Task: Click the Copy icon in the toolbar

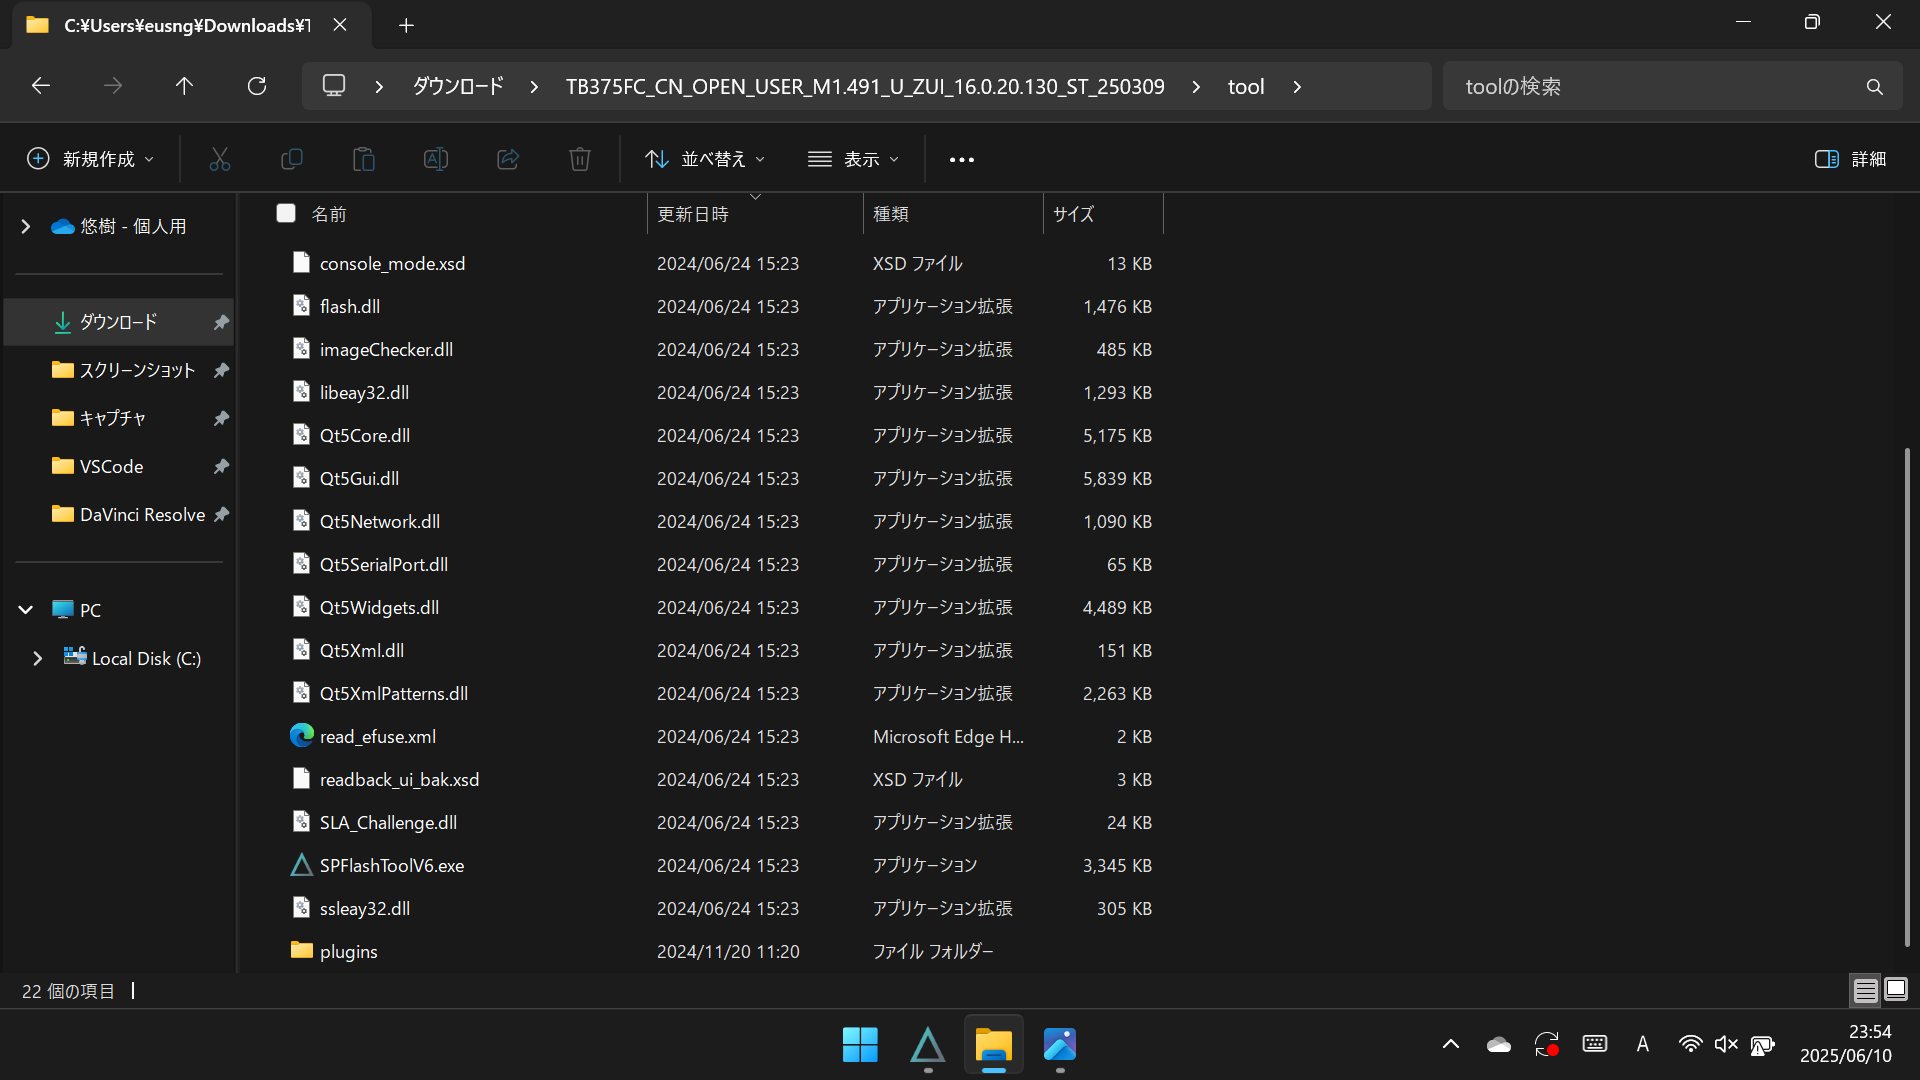Action: (291, 159)
